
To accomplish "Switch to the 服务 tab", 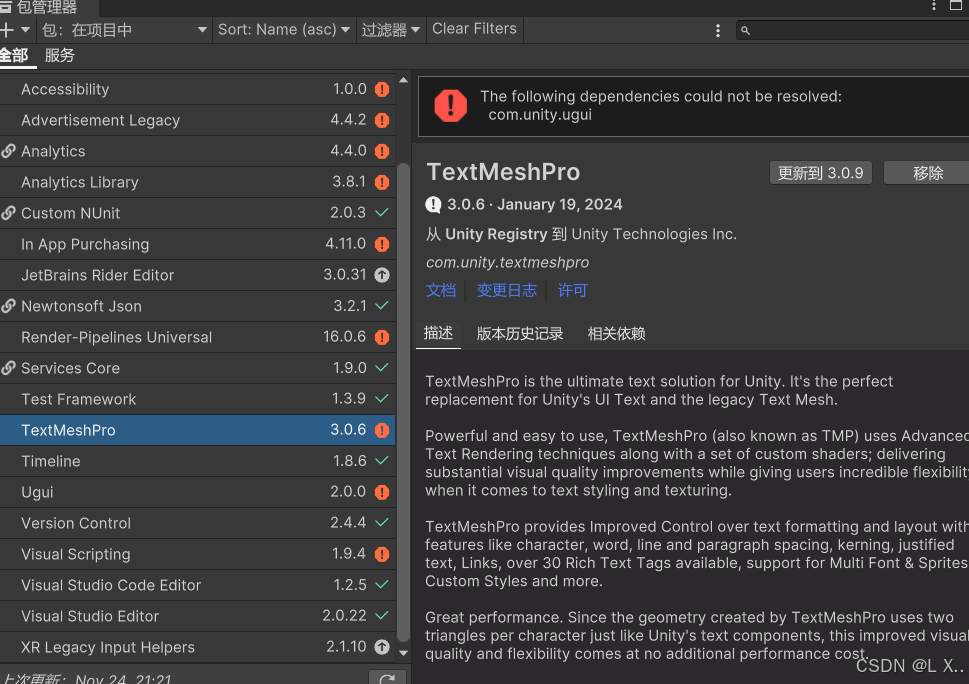I will tap(60, 56).
